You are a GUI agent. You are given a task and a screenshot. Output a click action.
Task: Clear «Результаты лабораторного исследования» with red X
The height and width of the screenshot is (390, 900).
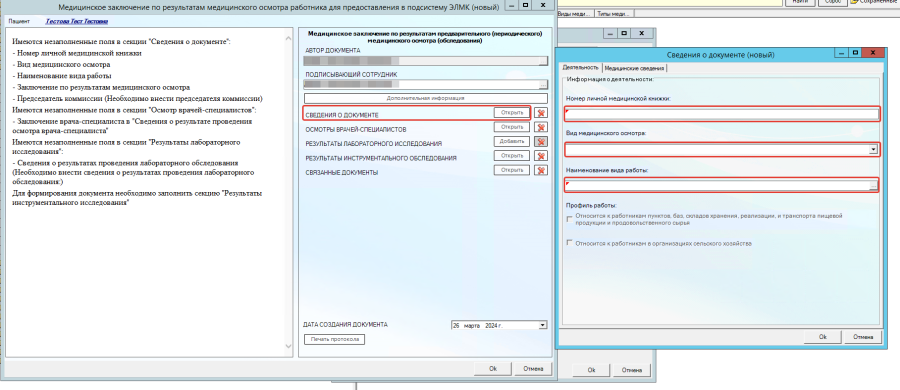pyautogui.click(x=541, y=141)
